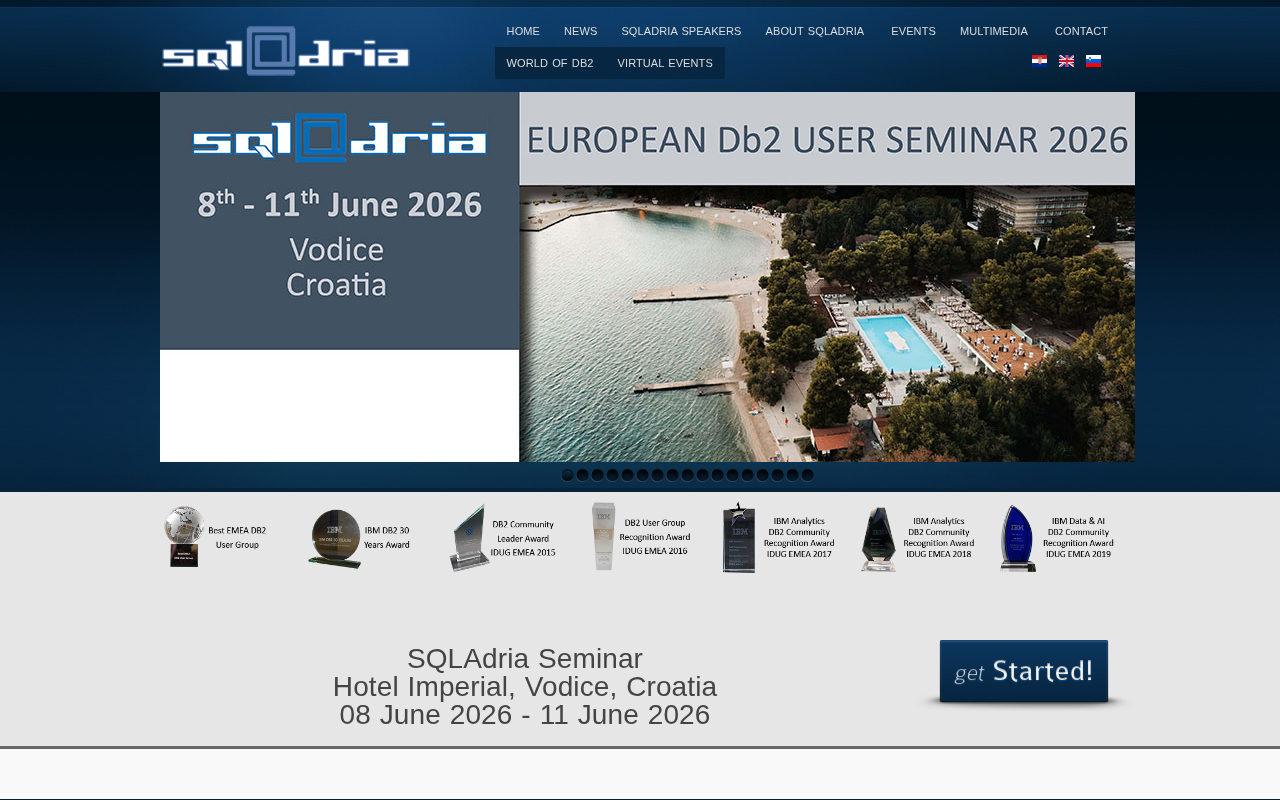Viewport: 1280px width, 800px height.
Task: Switch site language to Slovenian flag
Action: click(1093, 61)
